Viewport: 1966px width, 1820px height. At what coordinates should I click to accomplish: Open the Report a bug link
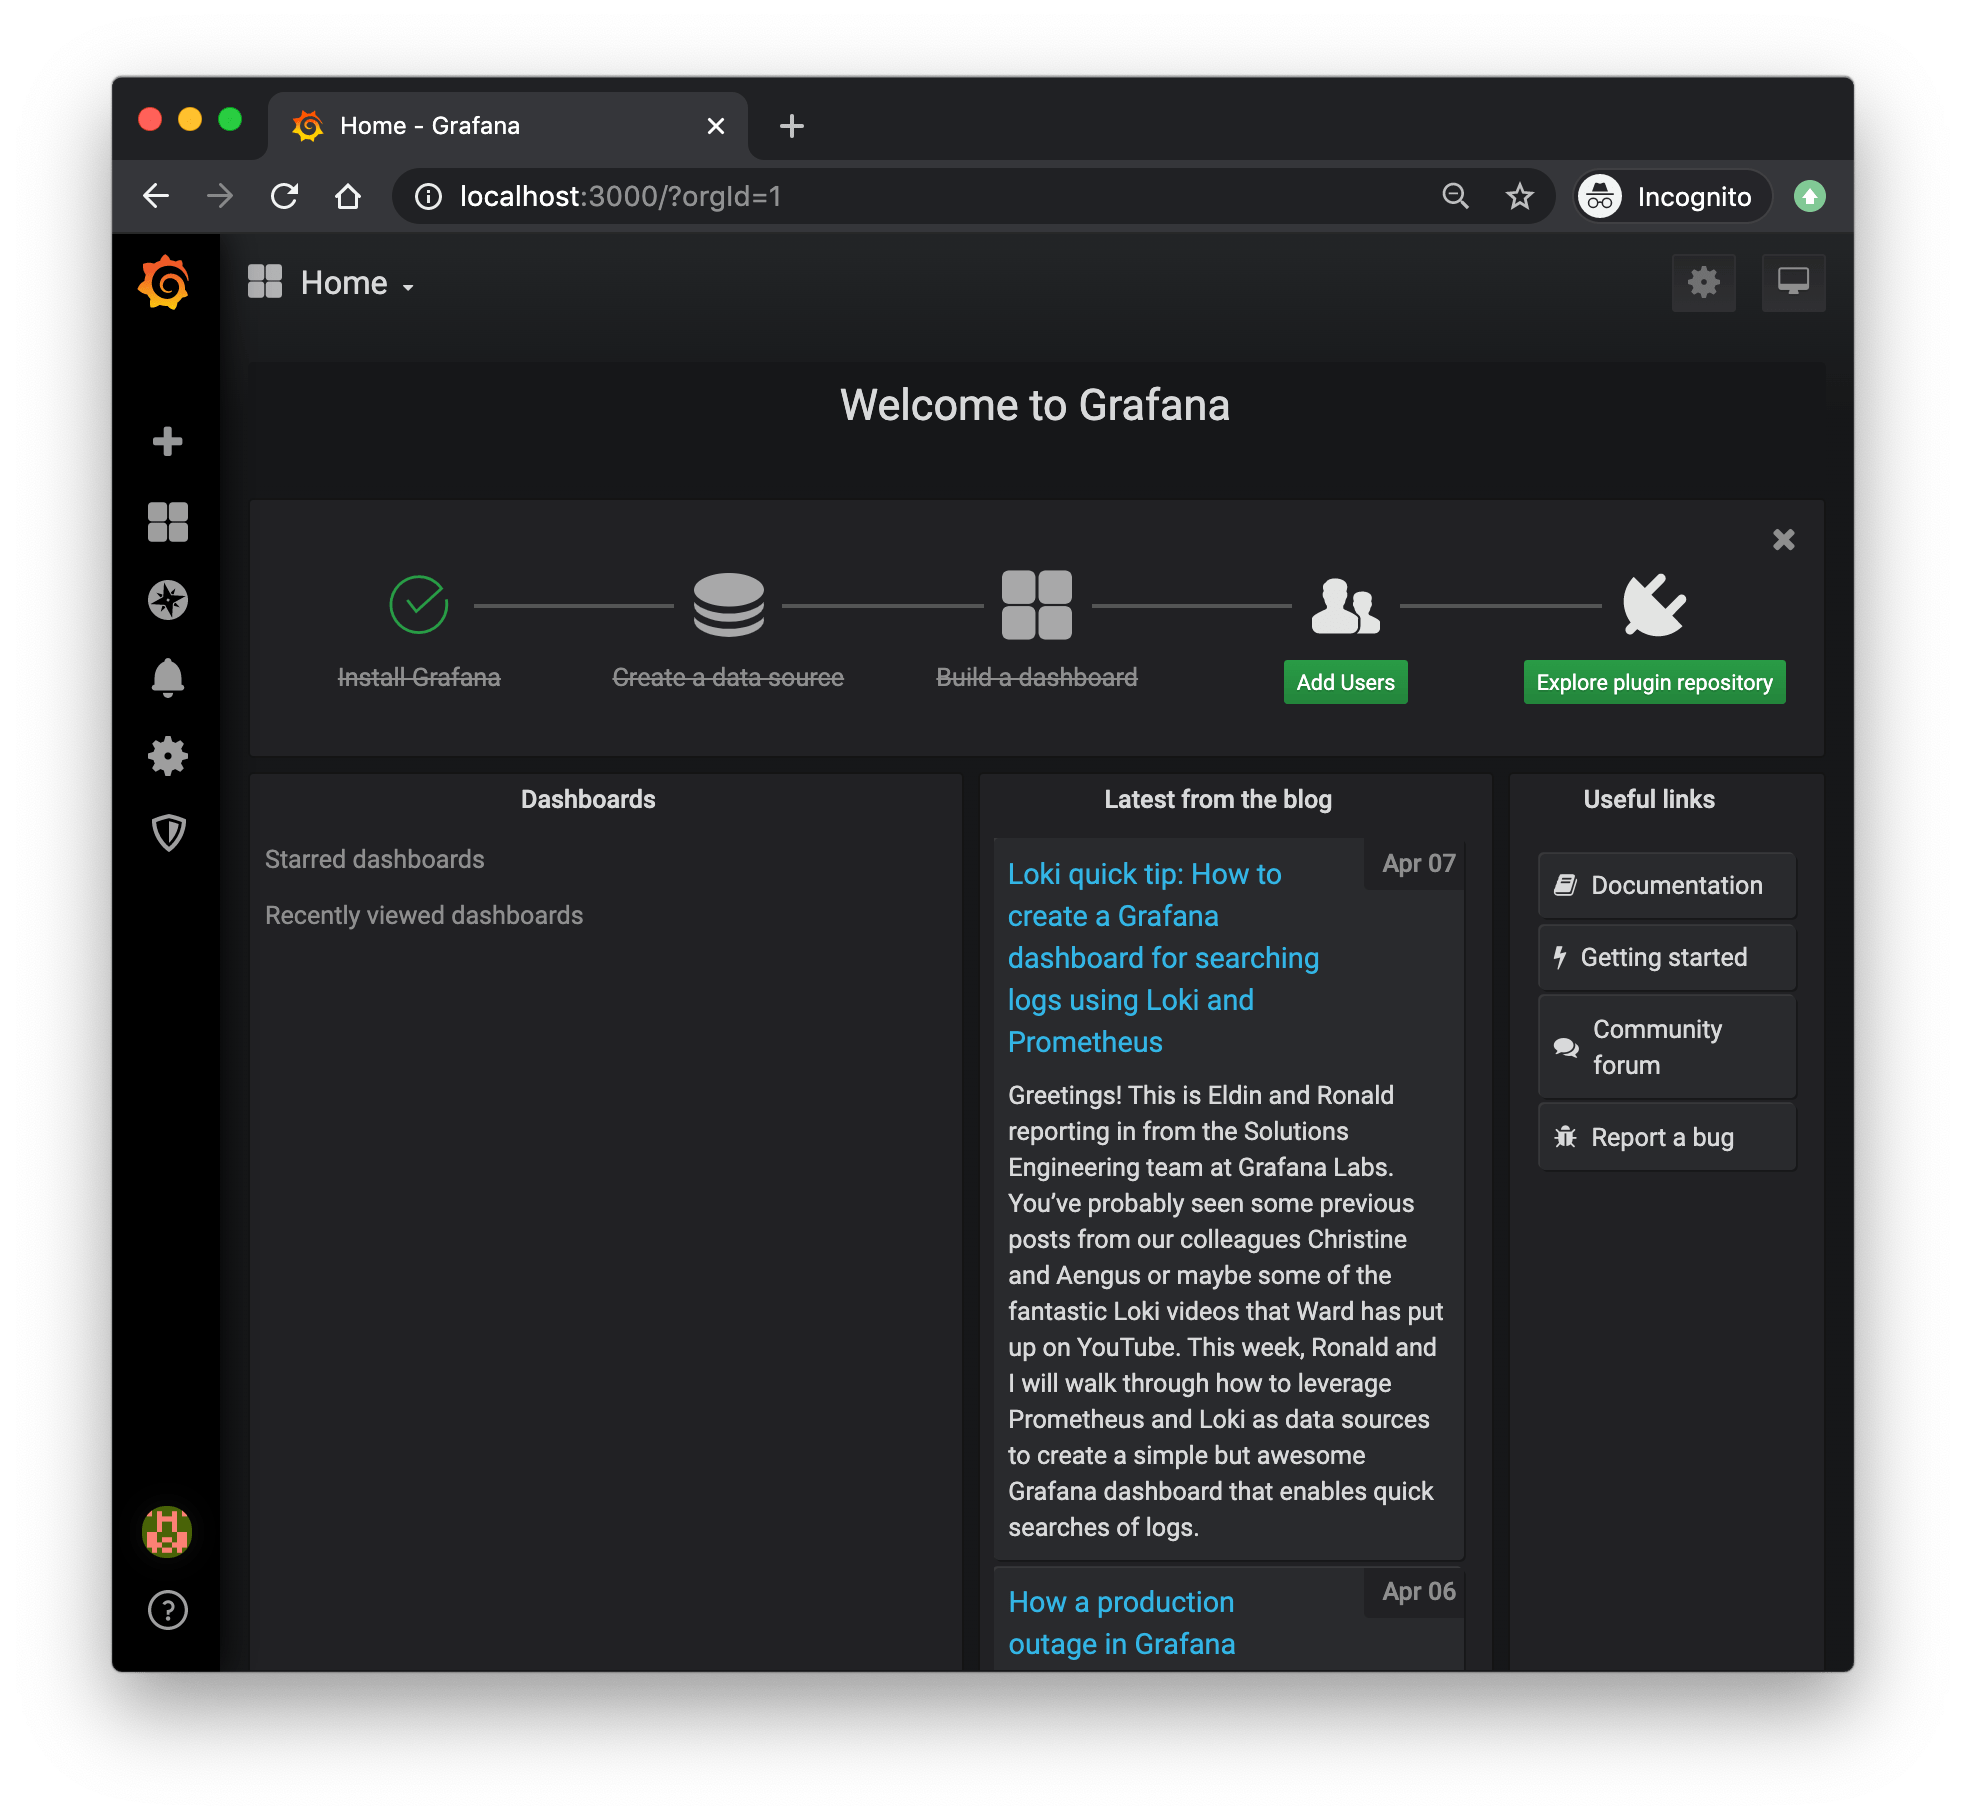pos(1667,1137)
